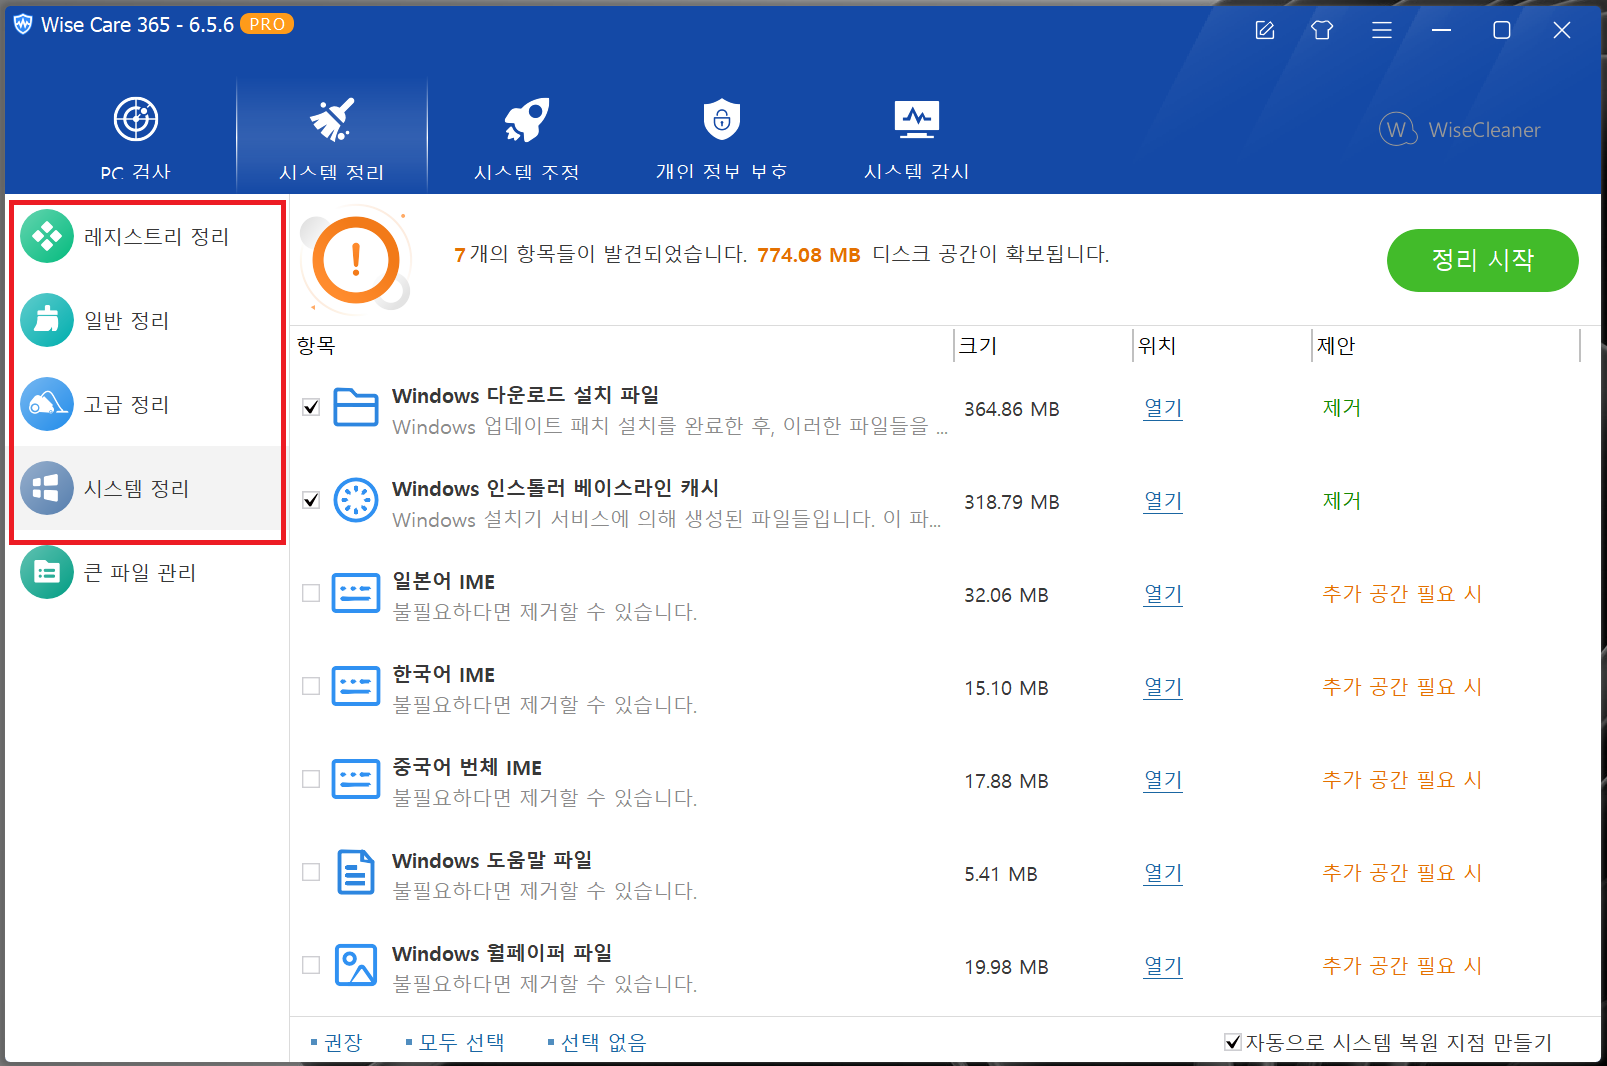Start cleaning with 정리 시작 button

[1482, 260]
